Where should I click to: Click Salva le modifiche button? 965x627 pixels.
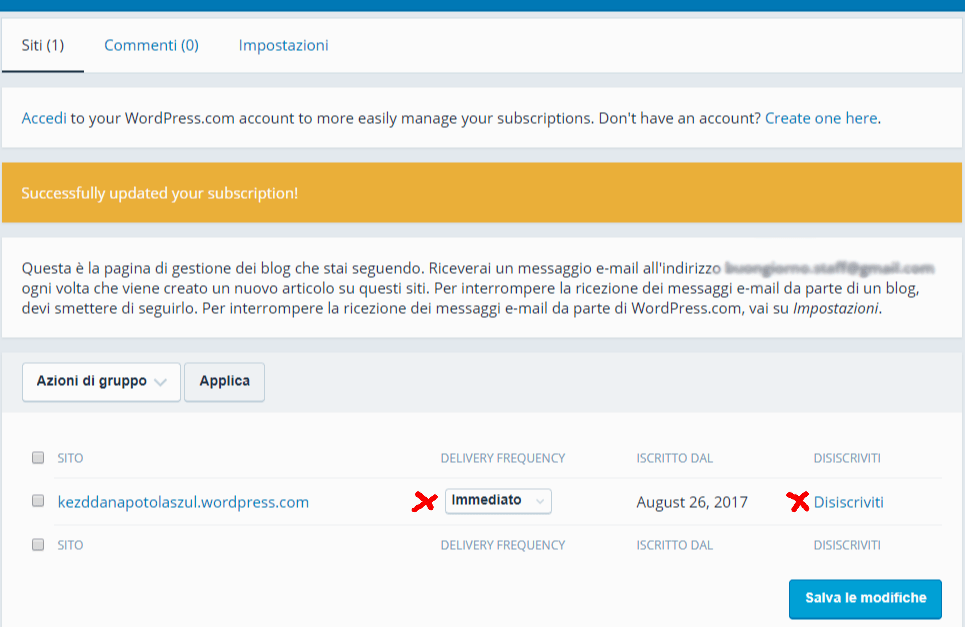pyautogui.click(x=865, y=598)
